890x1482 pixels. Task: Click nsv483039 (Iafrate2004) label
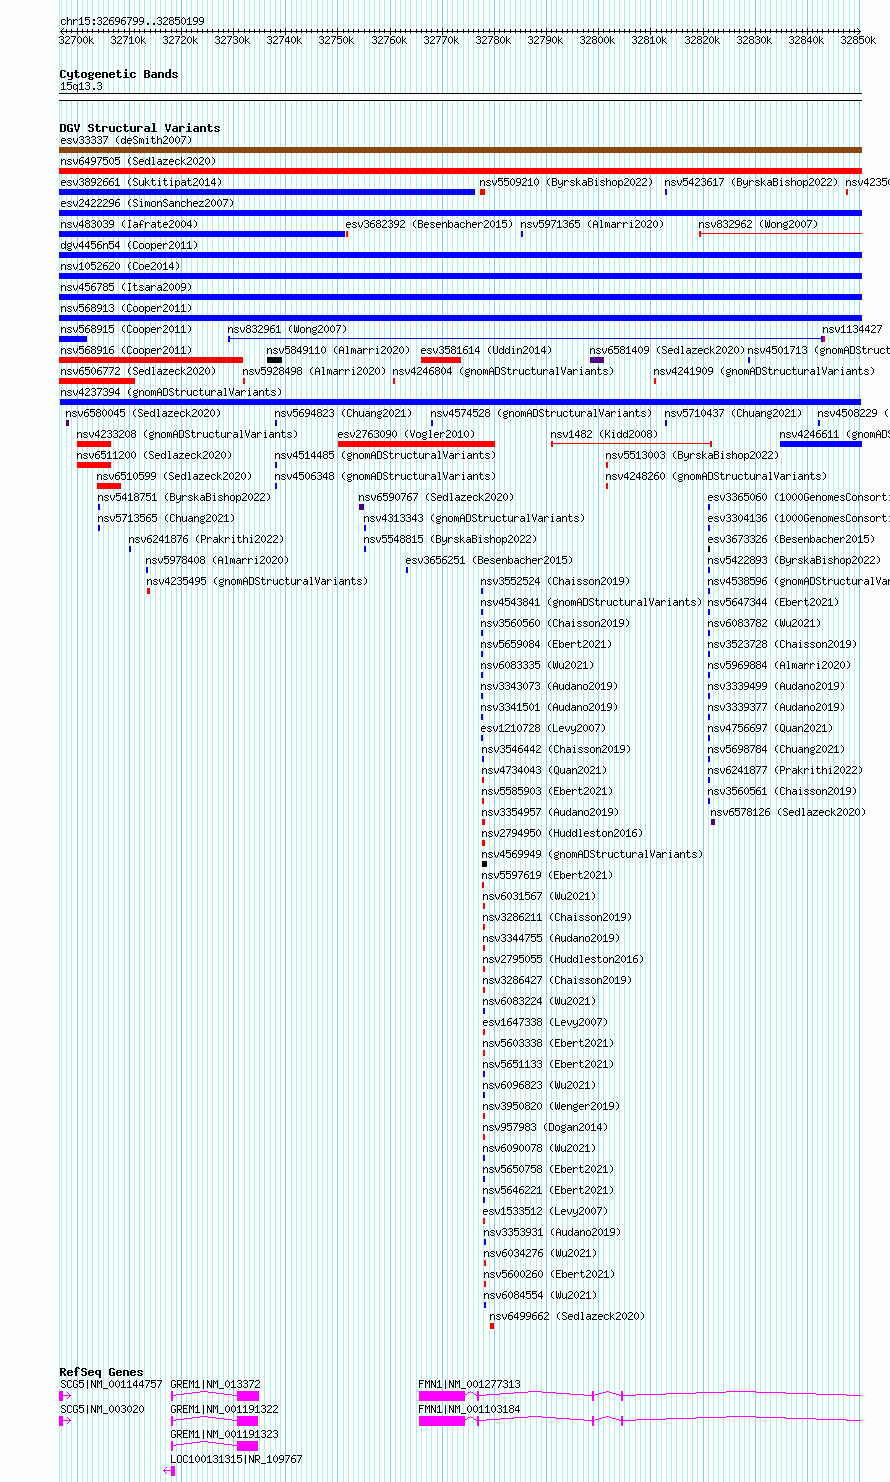129,224
